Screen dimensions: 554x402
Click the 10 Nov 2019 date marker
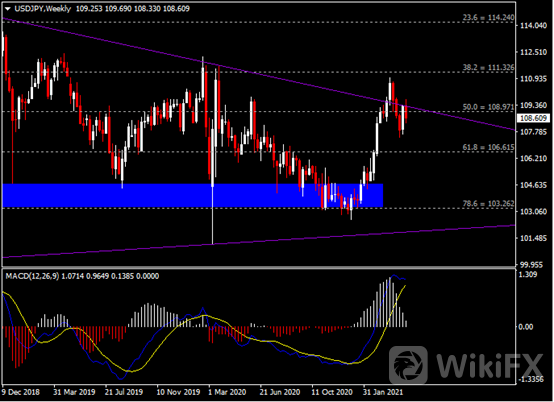pos(178,392)
